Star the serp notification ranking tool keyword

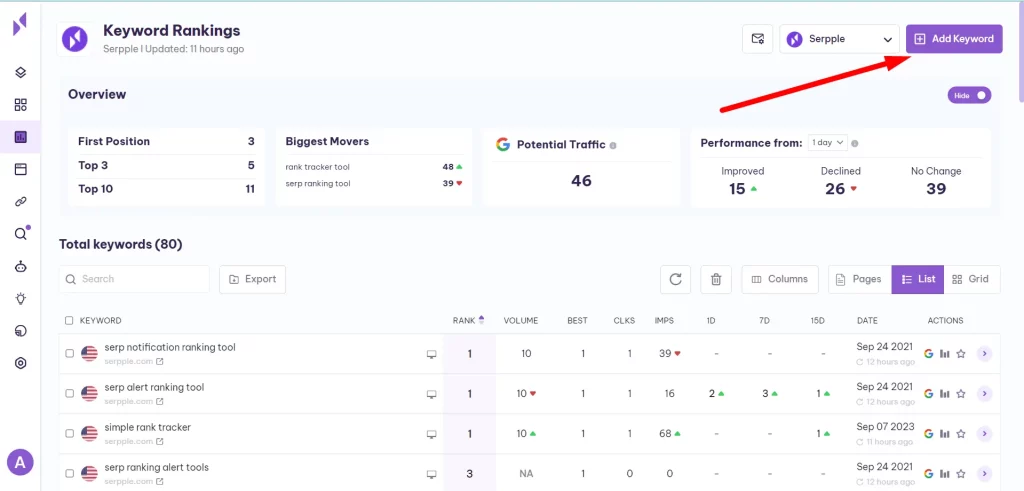(961, 354)
